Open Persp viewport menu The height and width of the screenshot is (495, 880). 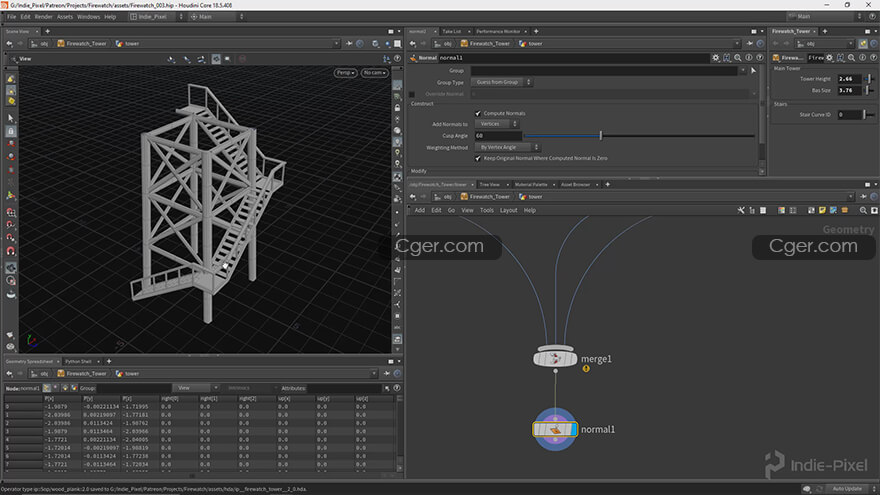[346, 72]
